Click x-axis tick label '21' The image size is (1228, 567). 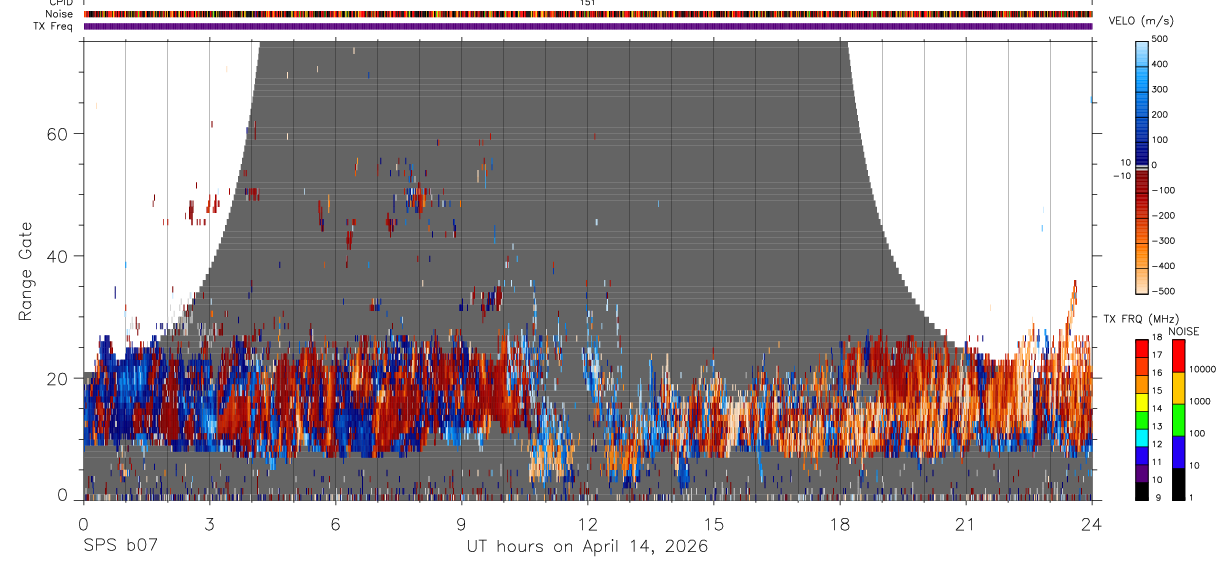tap(965, 523)
